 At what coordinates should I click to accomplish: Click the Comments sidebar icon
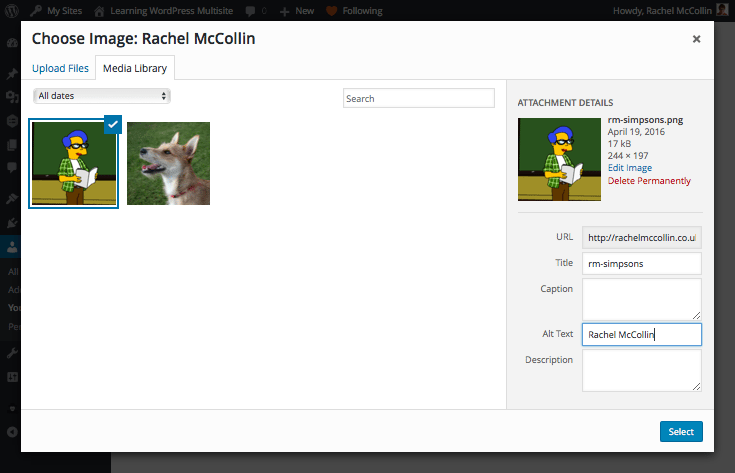click(x=12, y=167)
